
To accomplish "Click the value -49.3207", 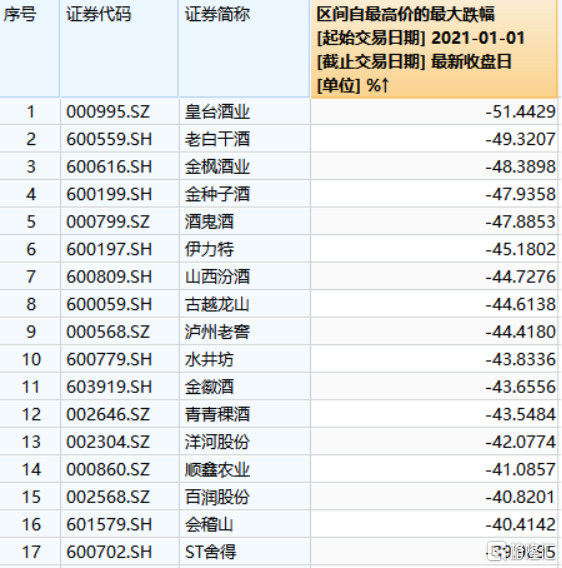I will coord(520,139).
